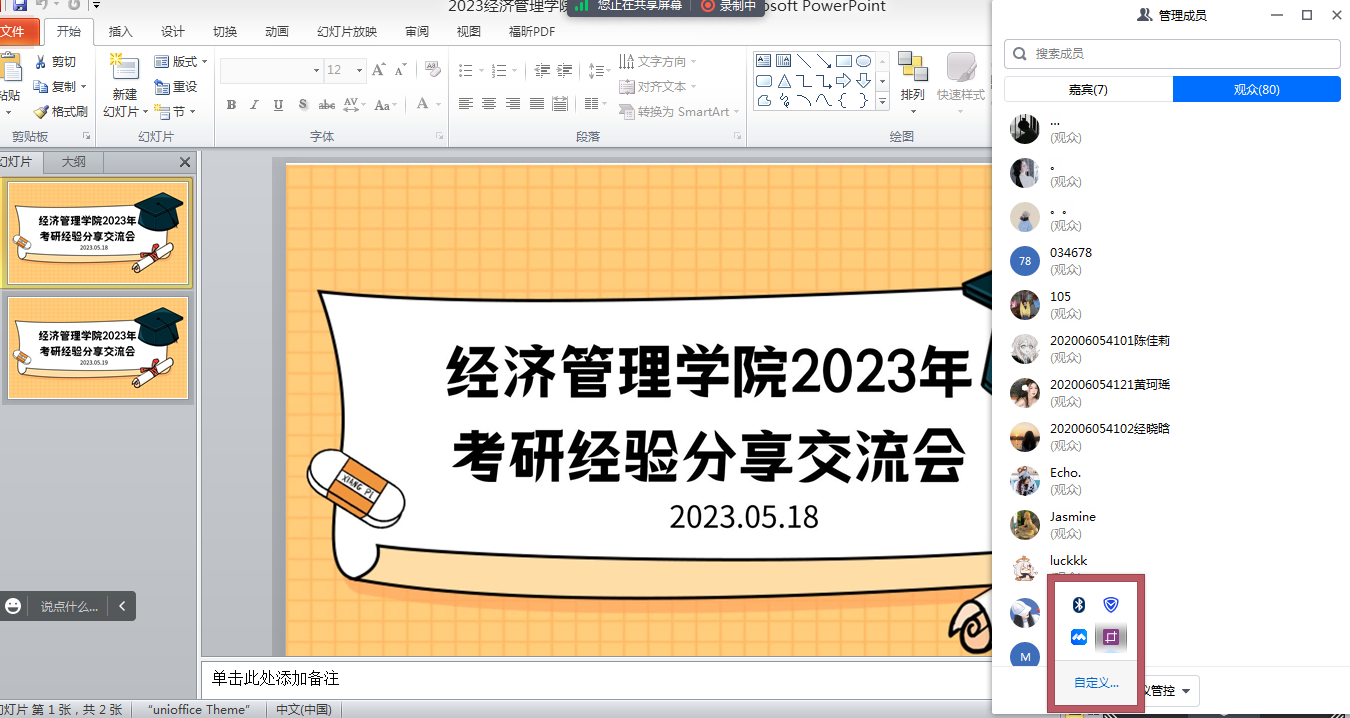Expand the Layout (版式) dropdown
The image size is (1350, 718).
click(205, 62)
